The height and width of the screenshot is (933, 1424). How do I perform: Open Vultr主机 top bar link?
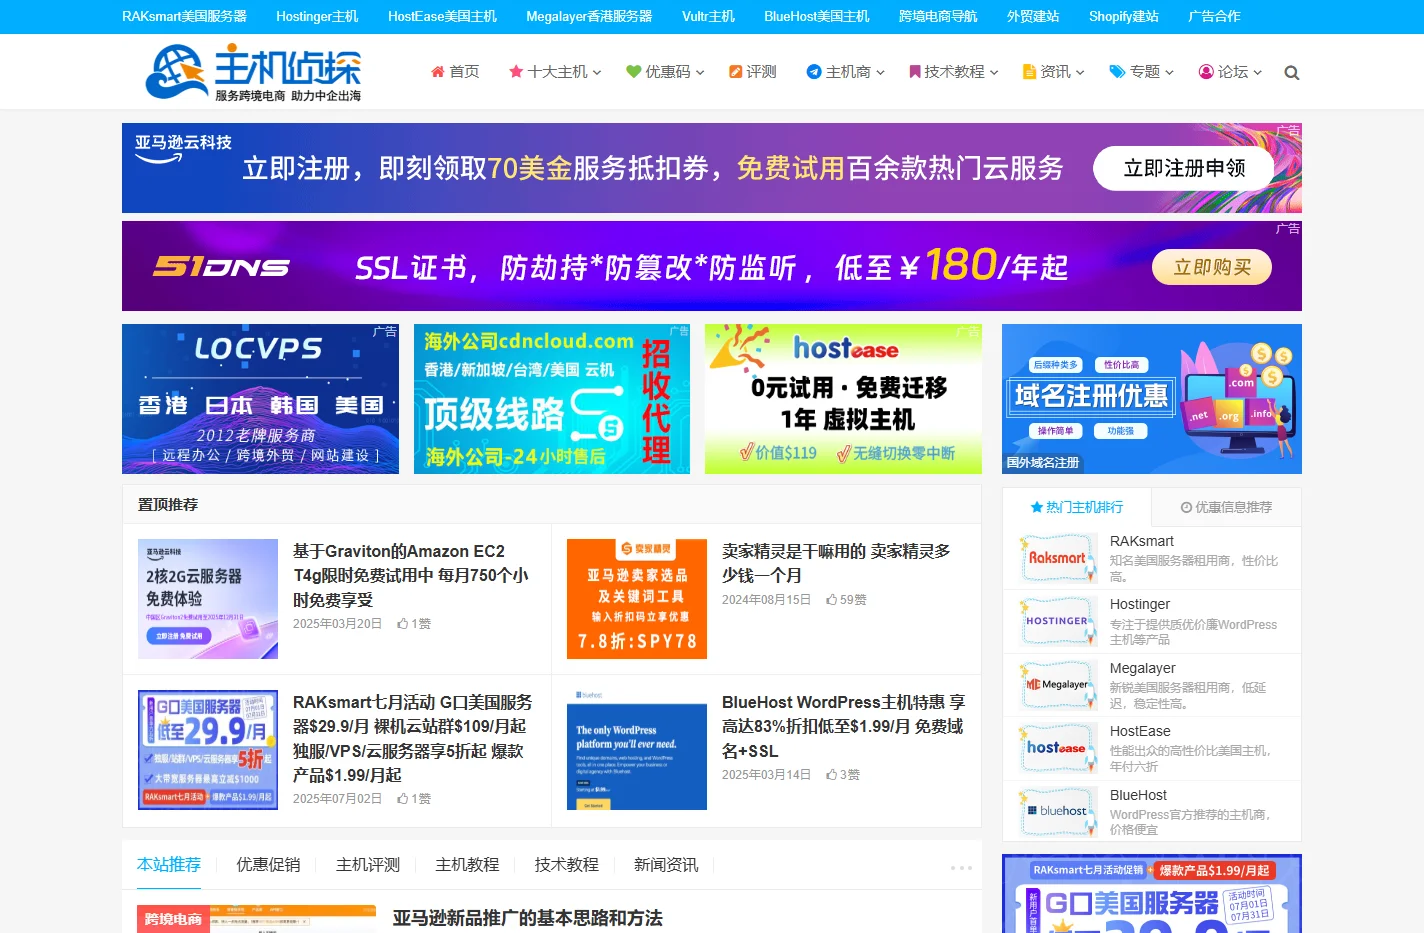pos(708,16)
